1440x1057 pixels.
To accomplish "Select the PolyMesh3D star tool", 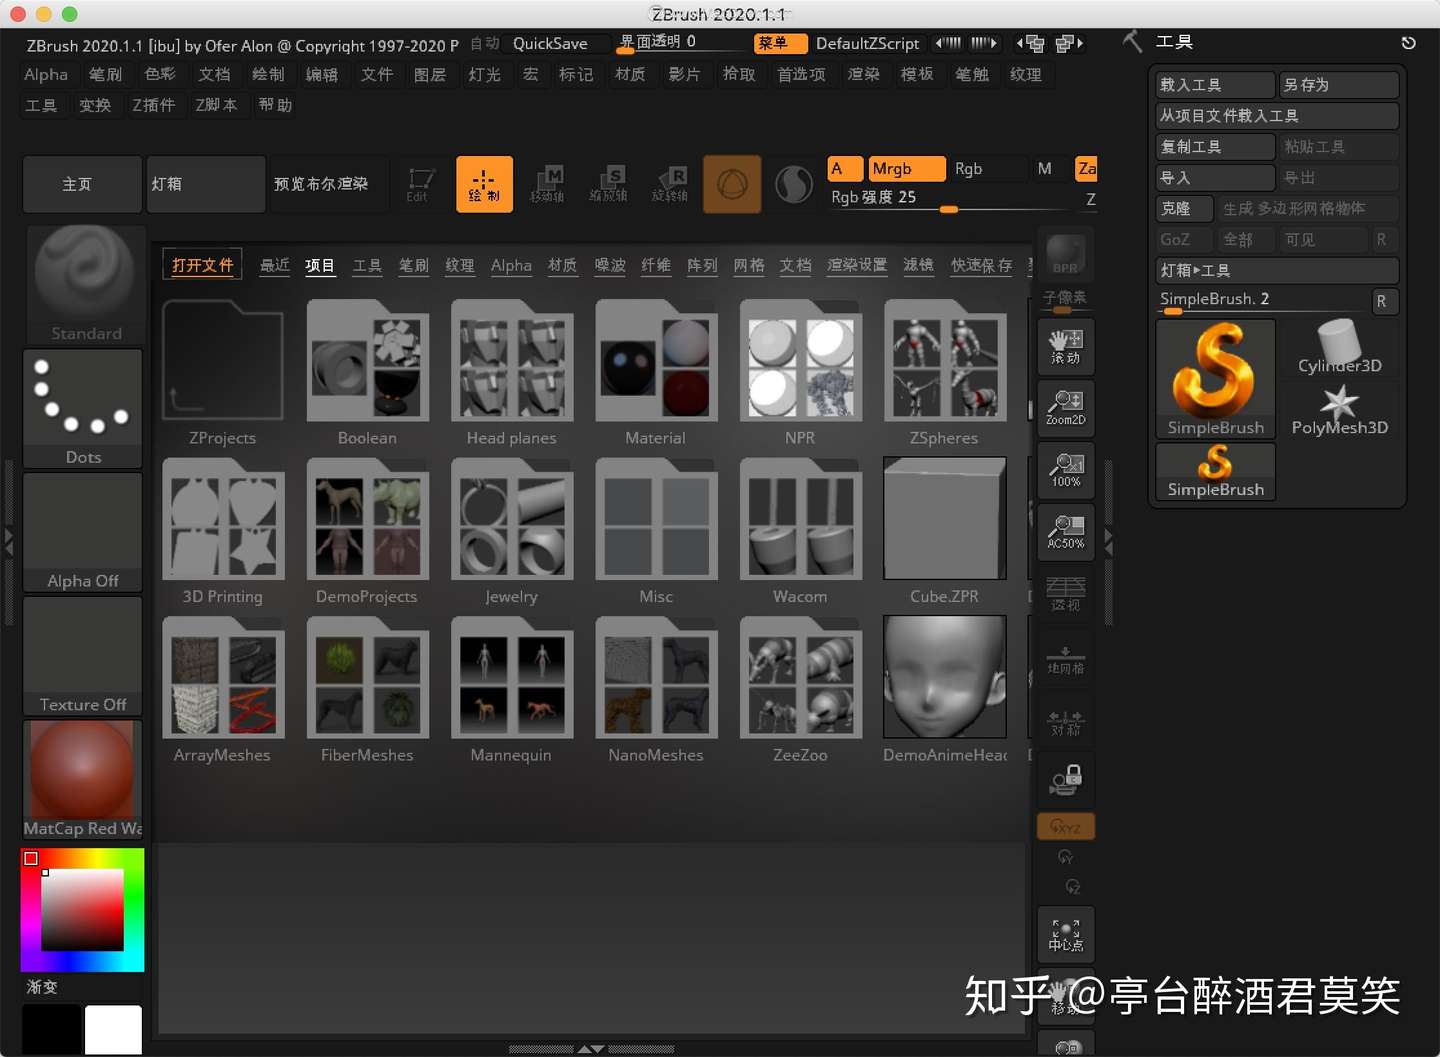I will (x=1339, y=410).
